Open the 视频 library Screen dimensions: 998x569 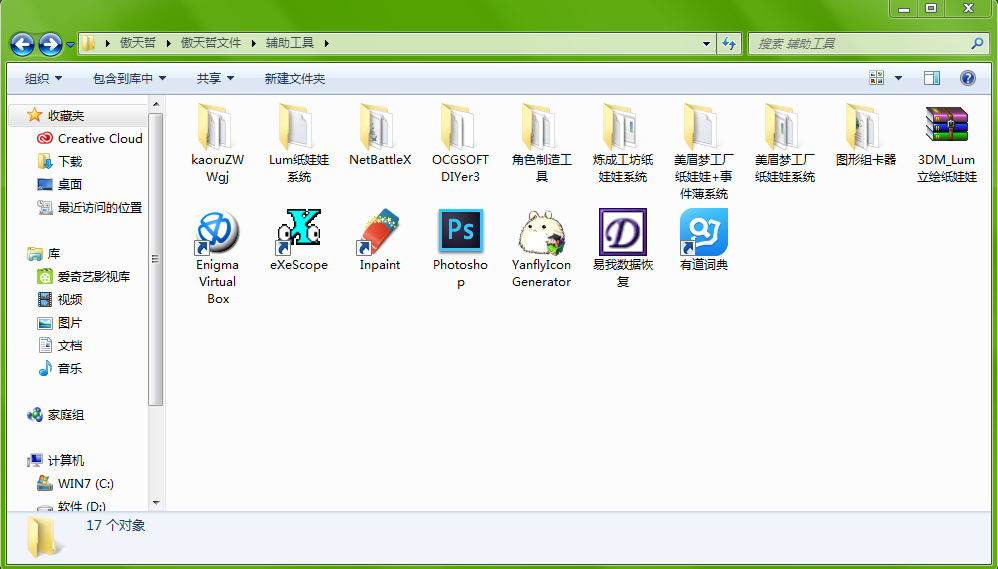60,299
